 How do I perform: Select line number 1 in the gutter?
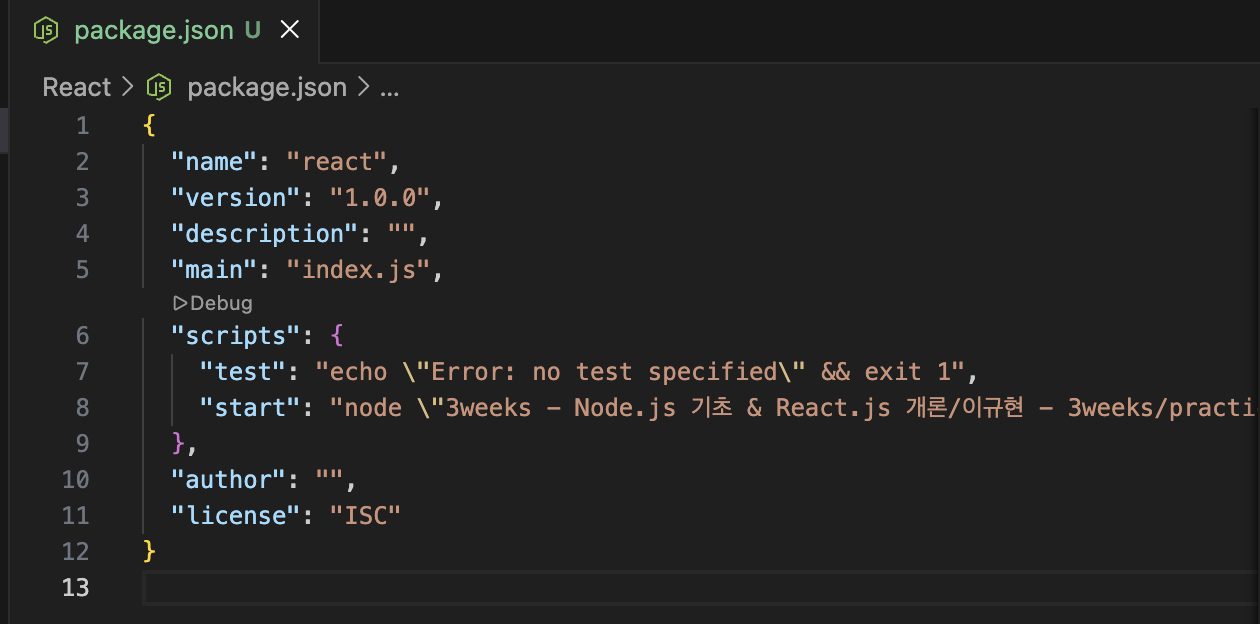82,126
